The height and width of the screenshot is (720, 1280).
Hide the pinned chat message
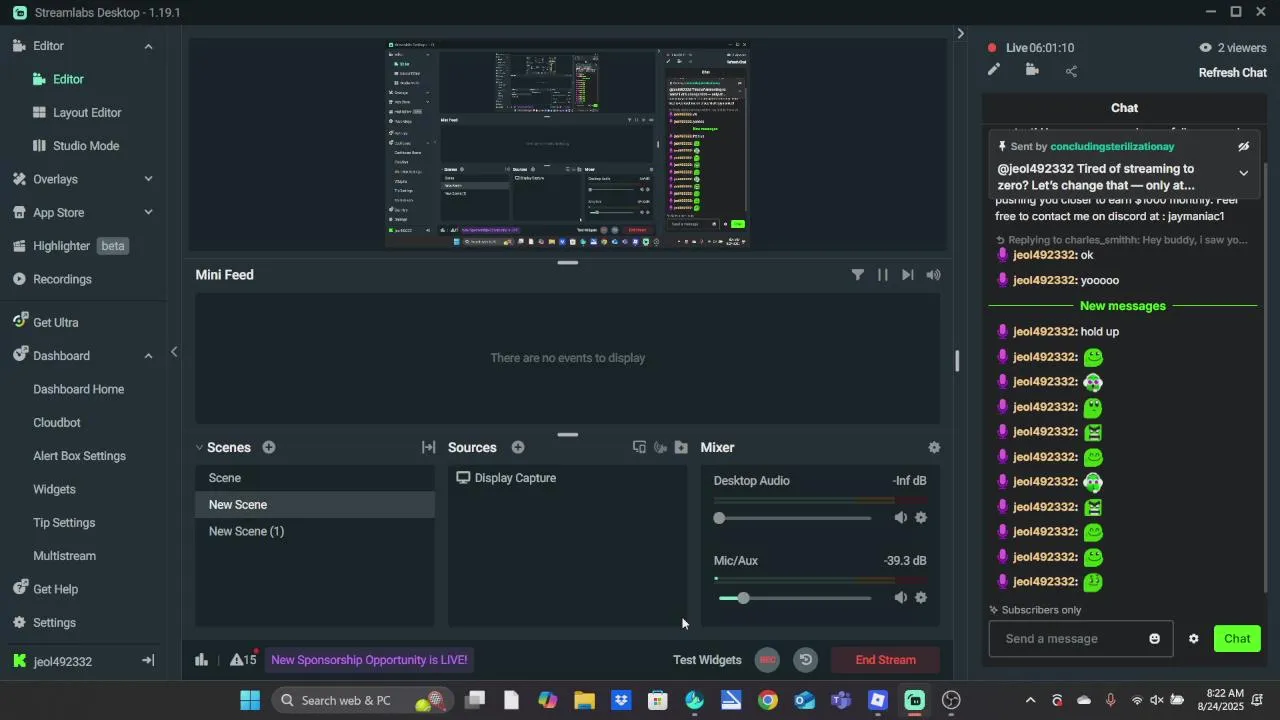click(1243, 147)
